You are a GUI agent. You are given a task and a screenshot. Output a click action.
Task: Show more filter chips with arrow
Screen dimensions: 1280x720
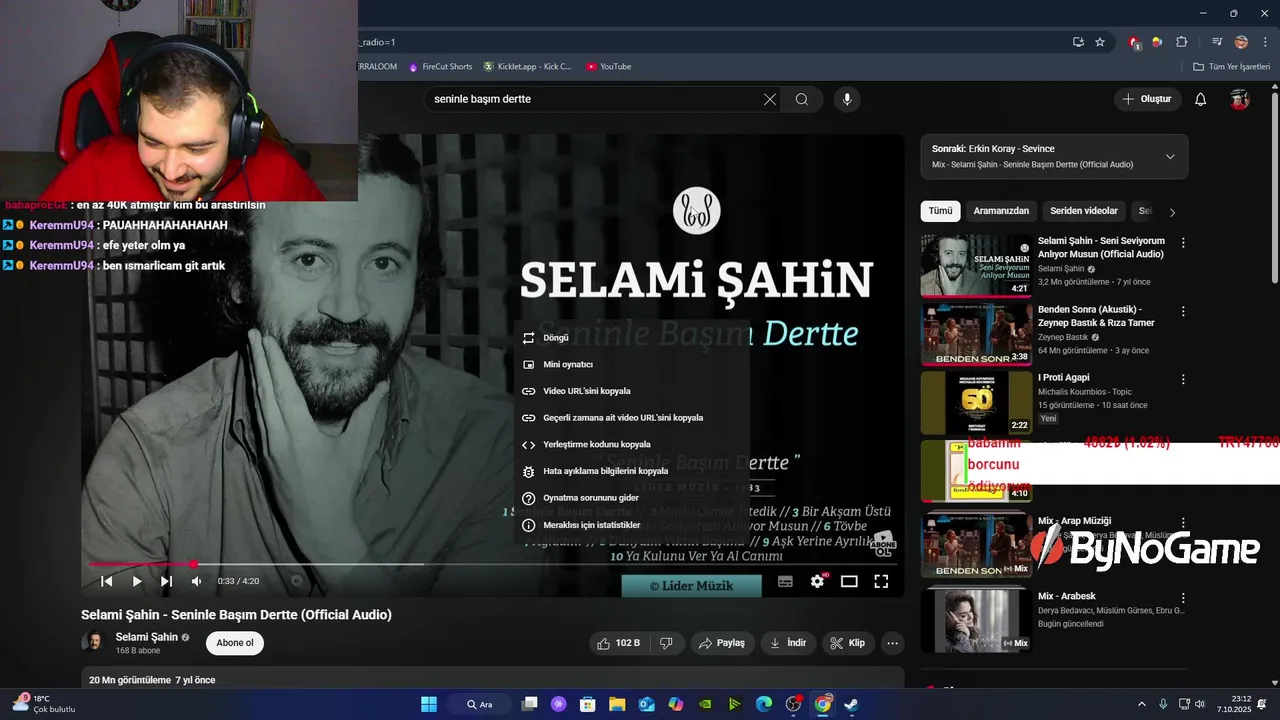(1172, 212)
